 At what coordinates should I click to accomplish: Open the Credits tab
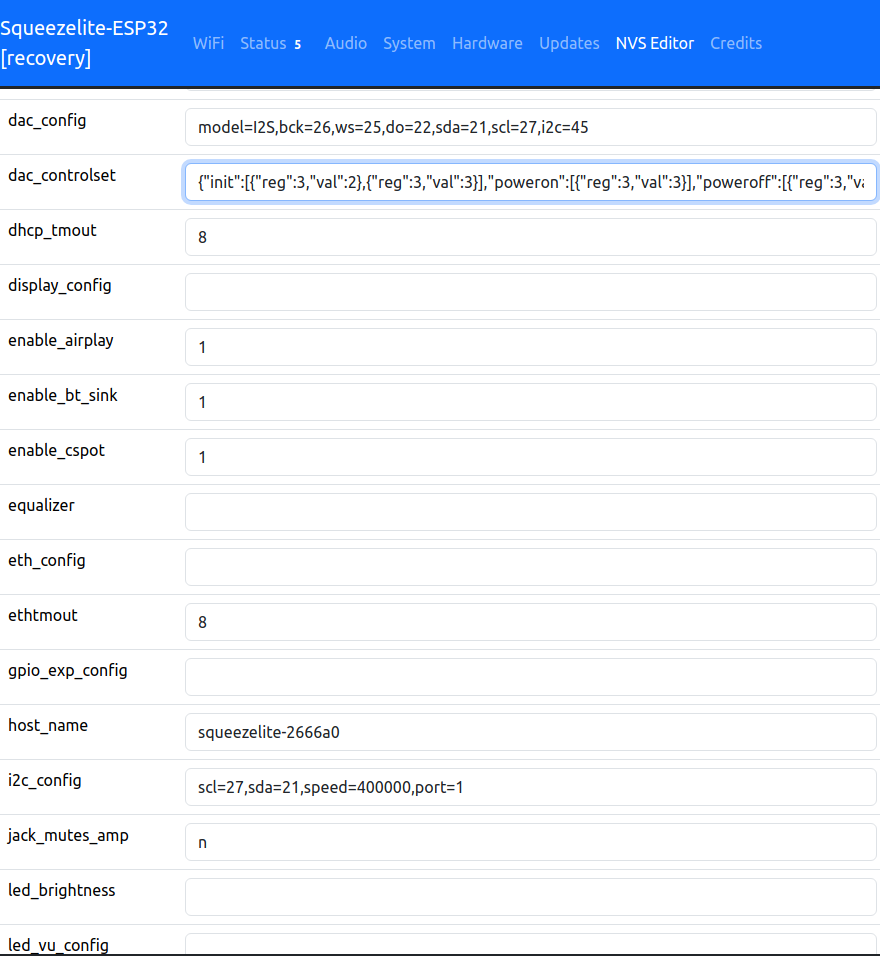pos(735,43)
